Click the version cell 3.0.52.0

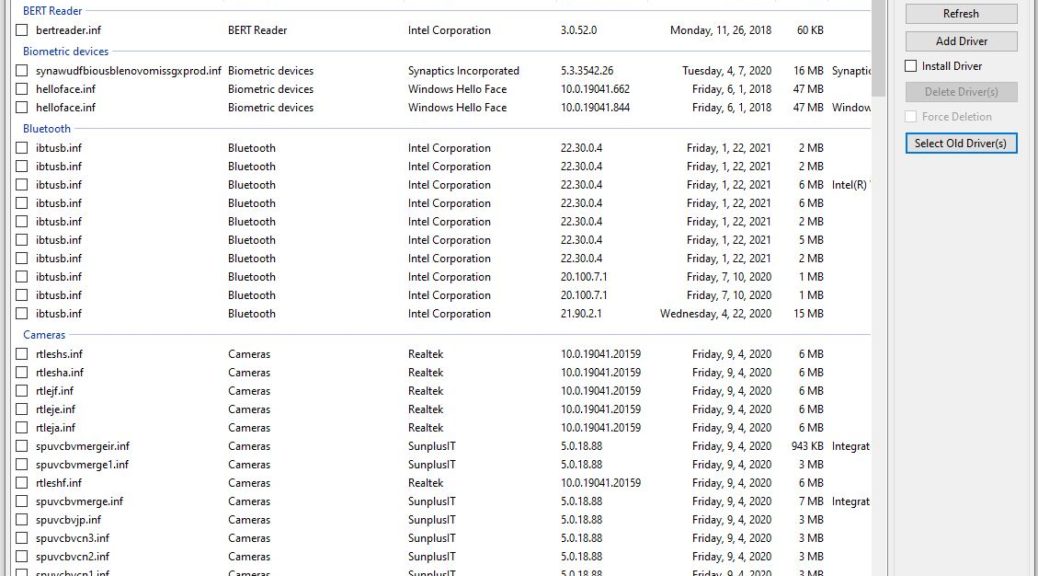(x=579, y=30)
